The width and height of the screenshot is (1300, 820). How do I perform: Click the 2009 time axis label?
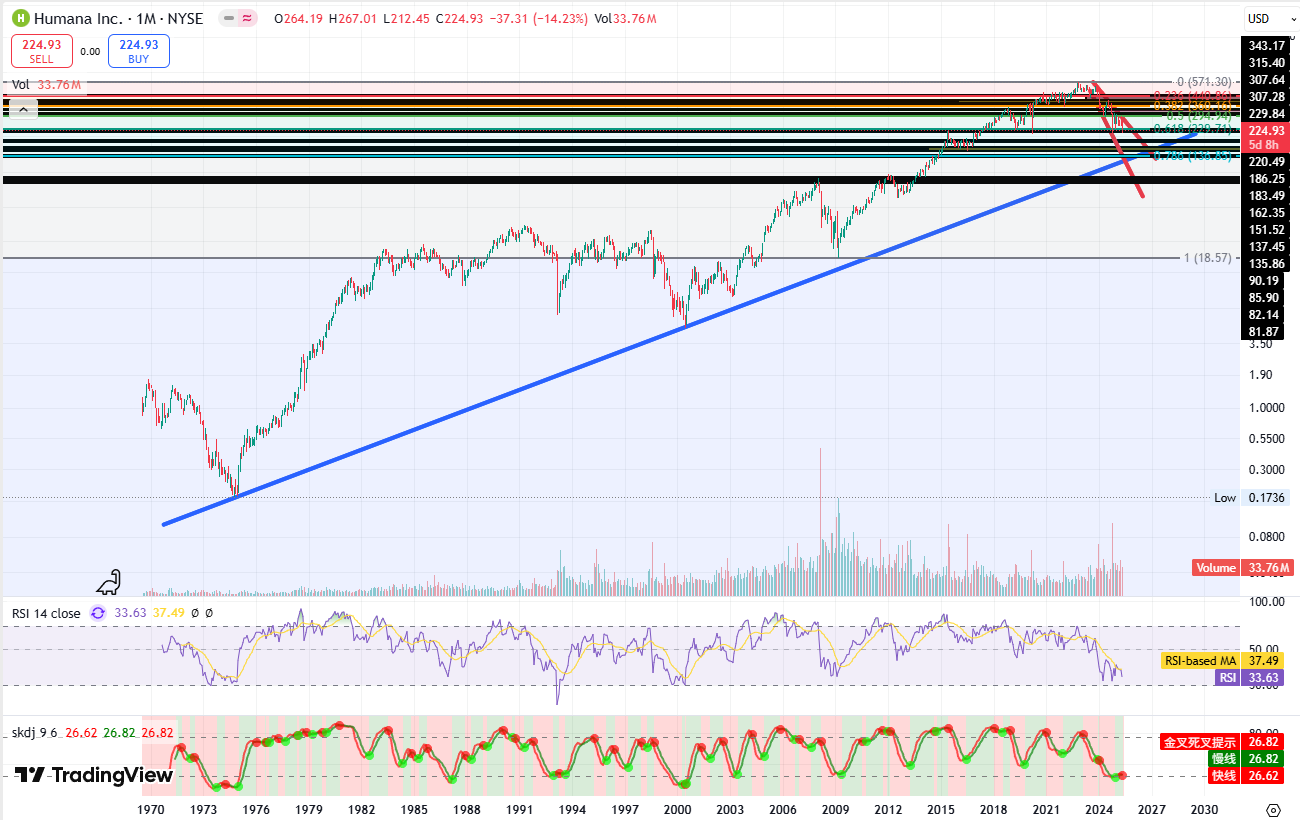click(x=836, y=809)
